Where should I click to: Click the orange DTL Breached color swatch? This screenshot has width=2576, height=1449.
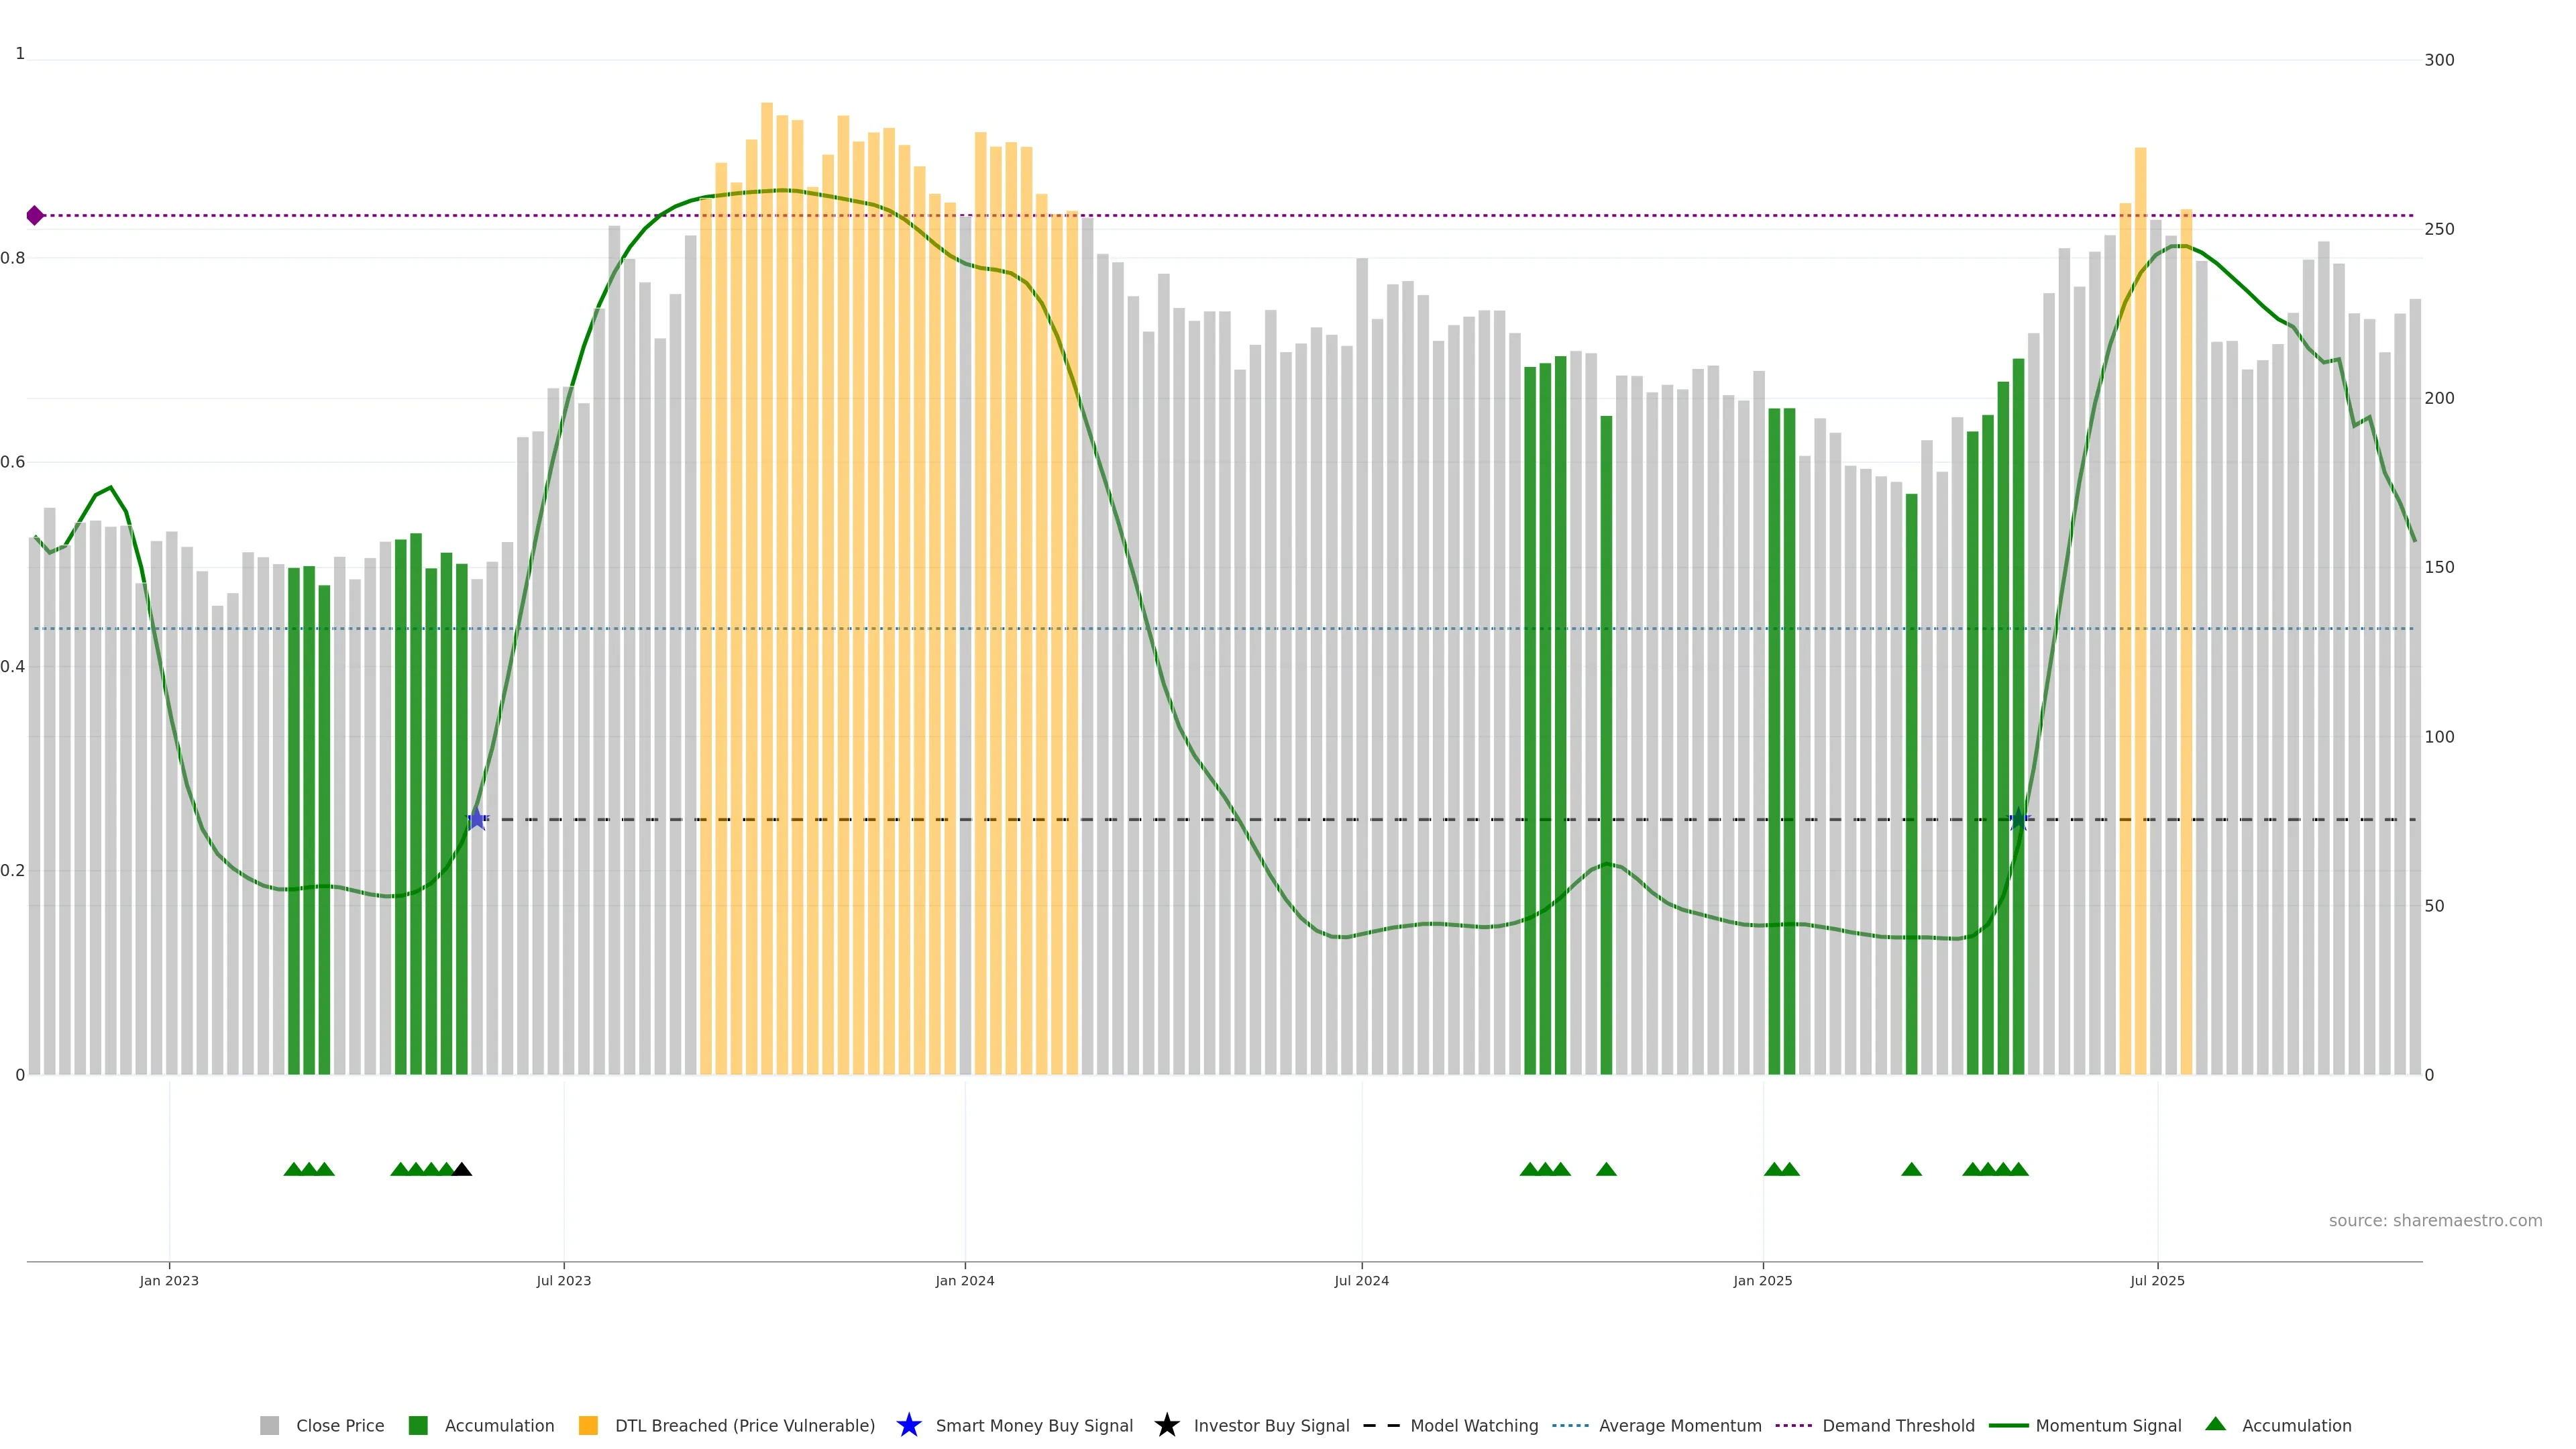pyautogui.click(x=588, y=1425)
